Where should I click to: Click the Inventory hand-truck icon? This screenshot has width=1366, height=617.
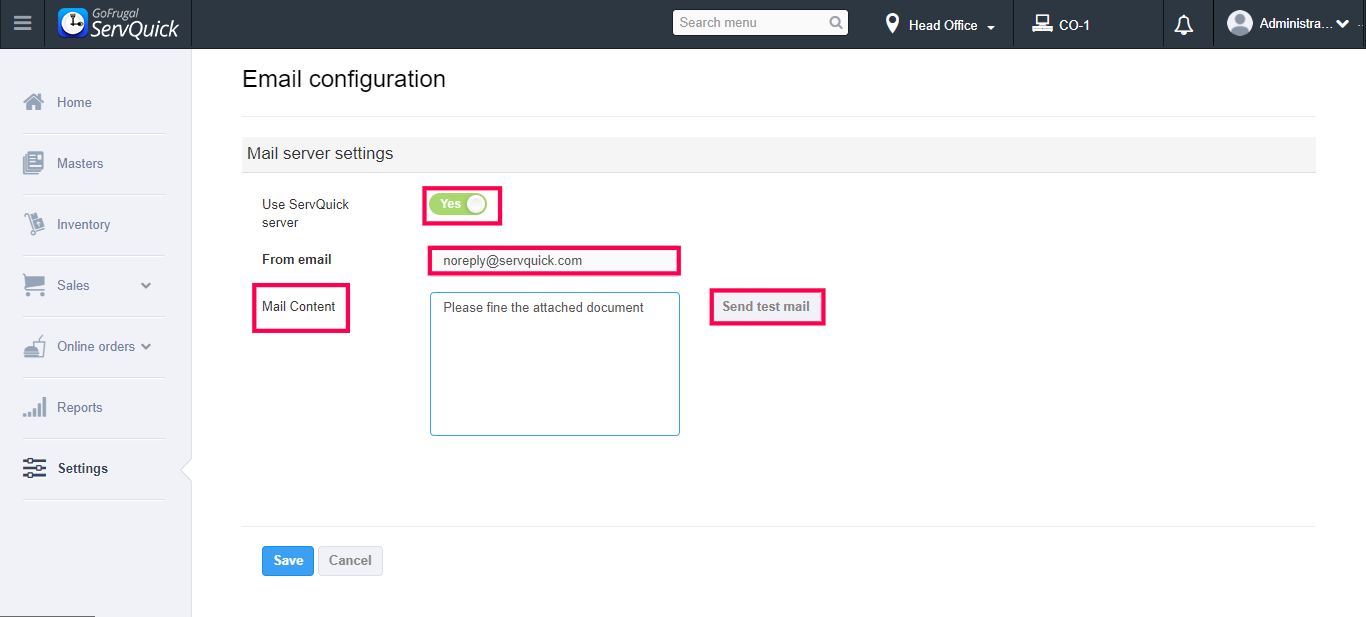tap(34, 224)
